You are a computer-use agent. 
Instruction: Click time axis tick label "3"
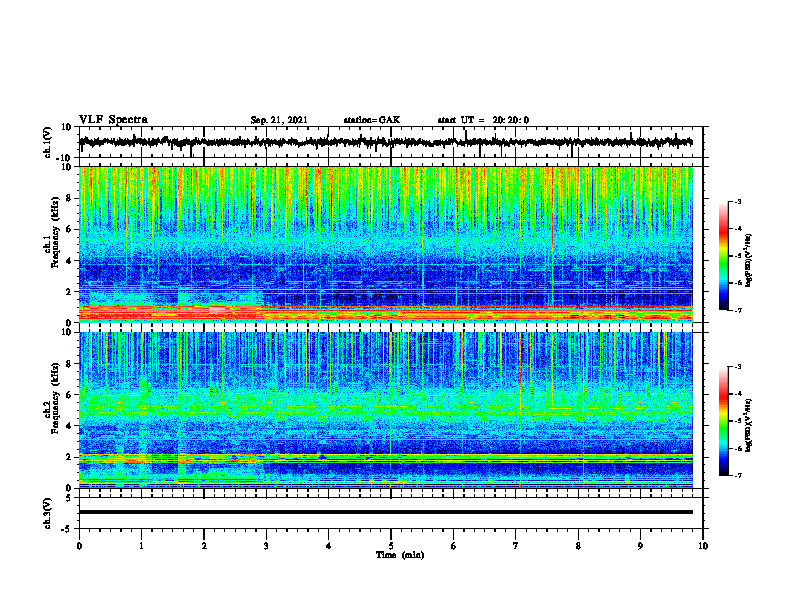pyautogui.click(x=266, y=546)
